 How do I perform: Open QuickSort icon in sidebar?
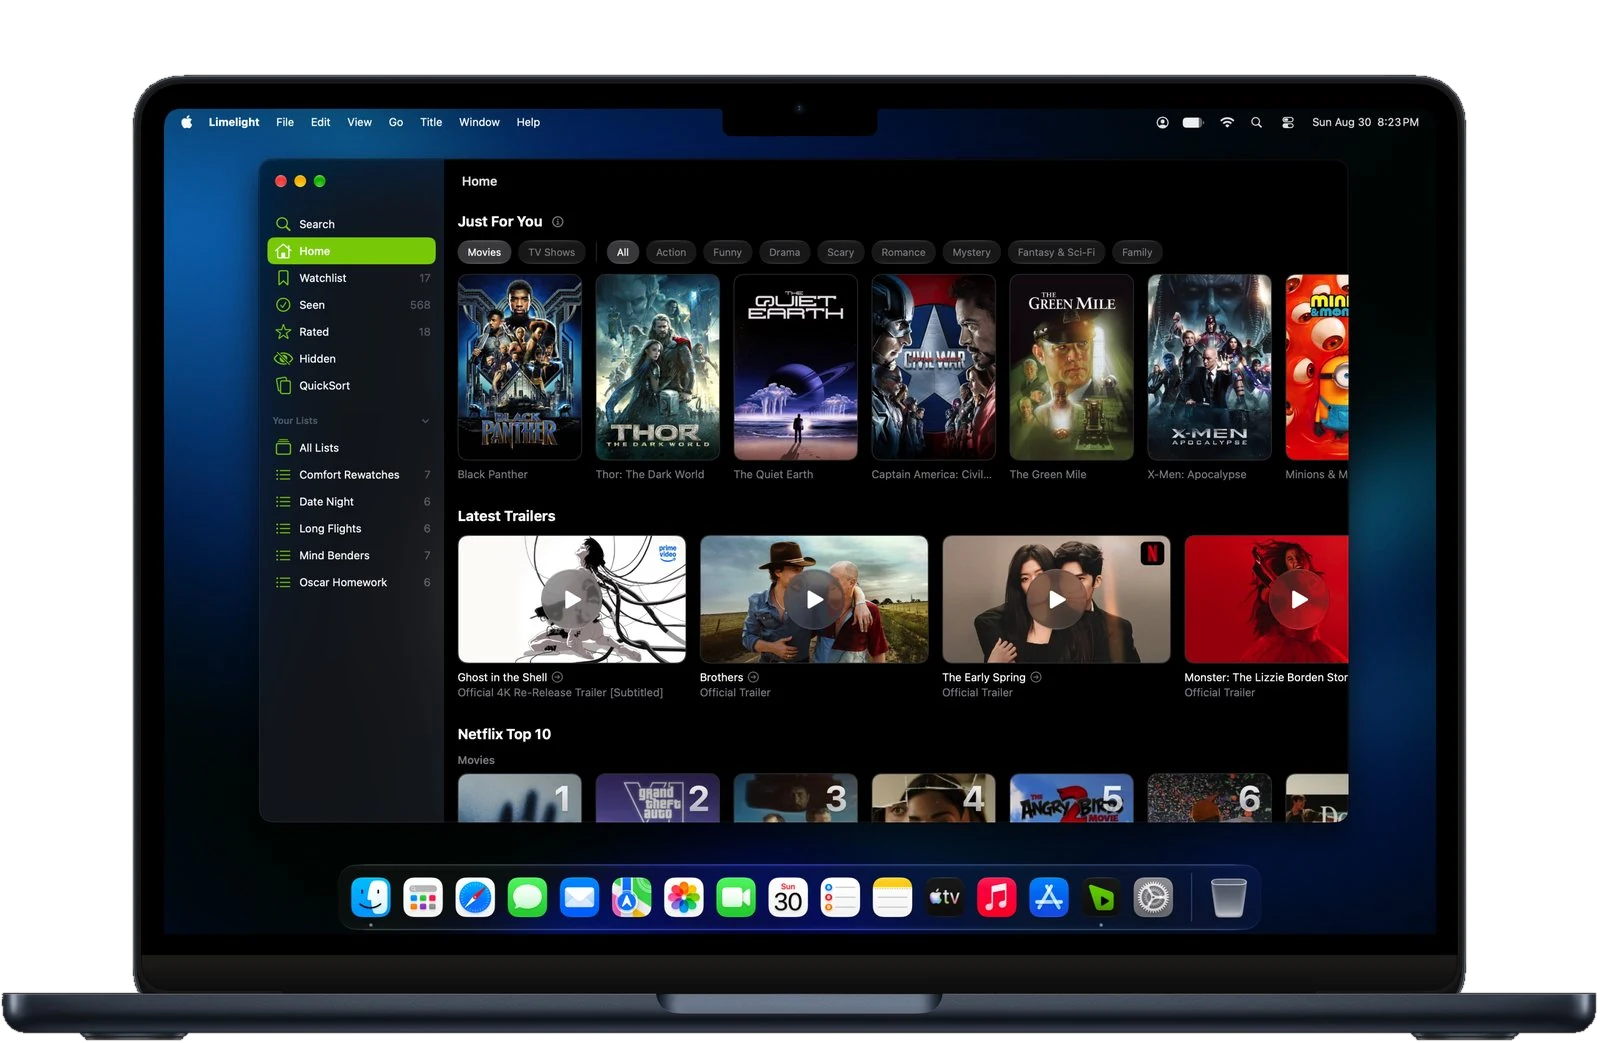(x=283, y=386)
